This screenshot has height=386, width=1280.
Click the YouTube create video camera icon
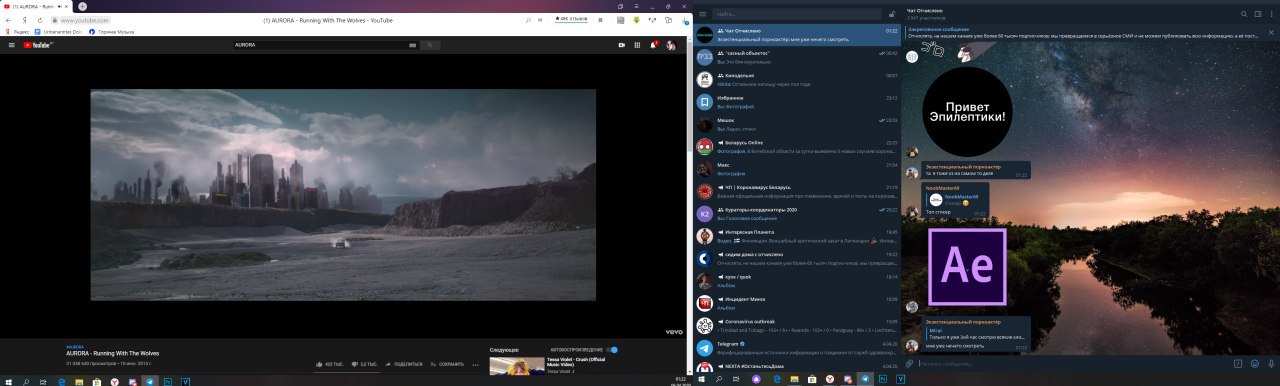point(622,45)
